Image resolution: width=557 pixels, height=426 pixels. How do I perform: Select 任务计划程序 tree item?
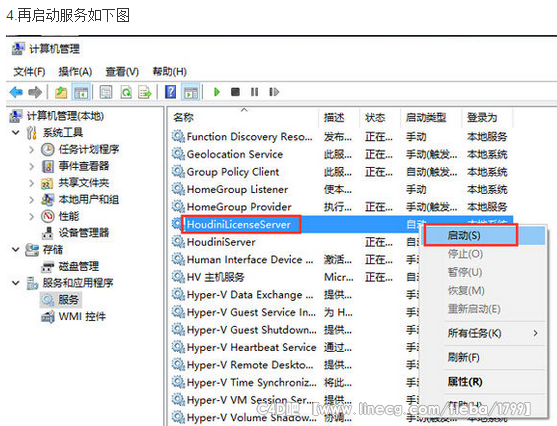pos(89,149)
